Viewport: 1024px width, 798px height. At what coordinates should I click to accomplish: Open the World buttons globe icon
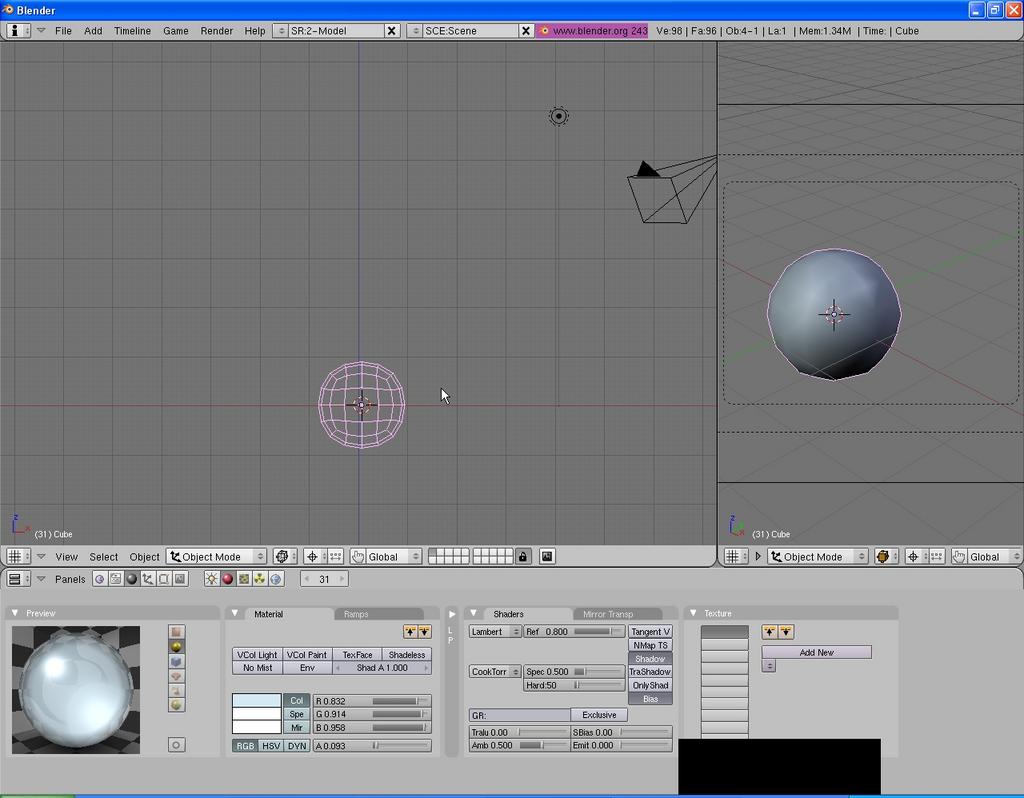pyautogui.click(x=276, y=579)
